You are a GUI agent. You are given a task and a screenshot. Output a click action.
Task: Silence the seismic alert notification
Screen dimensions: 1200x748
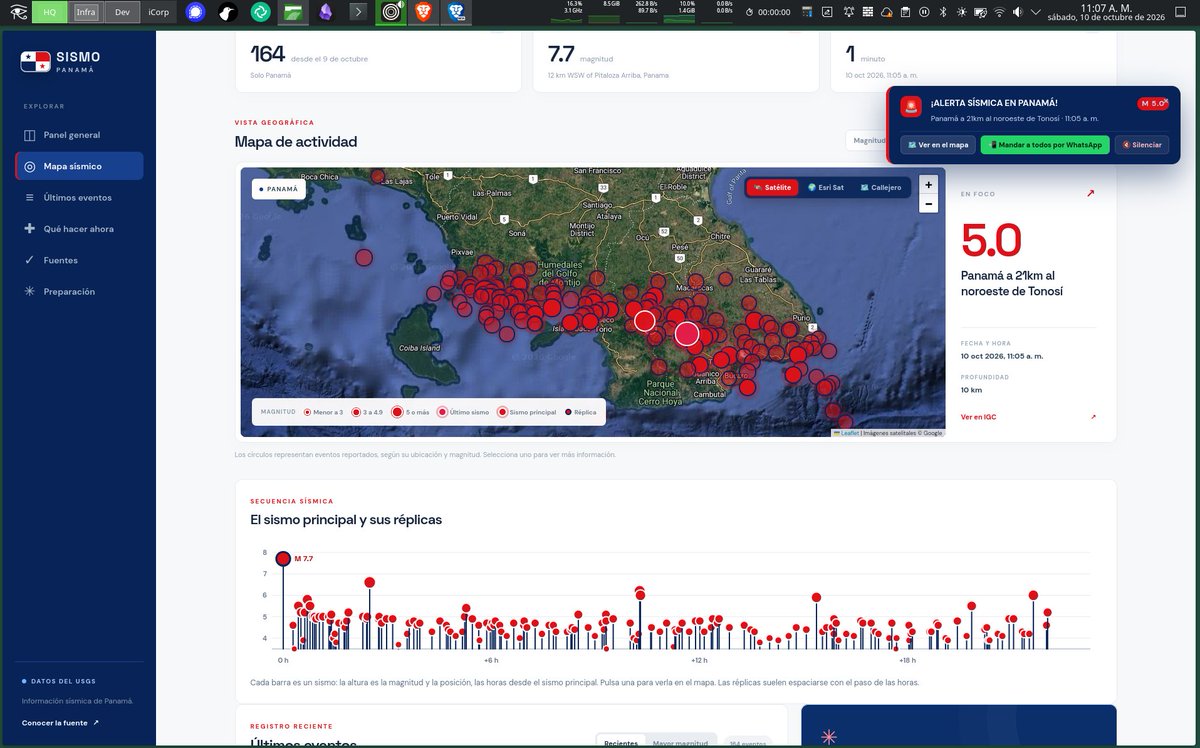[1142, 145]
